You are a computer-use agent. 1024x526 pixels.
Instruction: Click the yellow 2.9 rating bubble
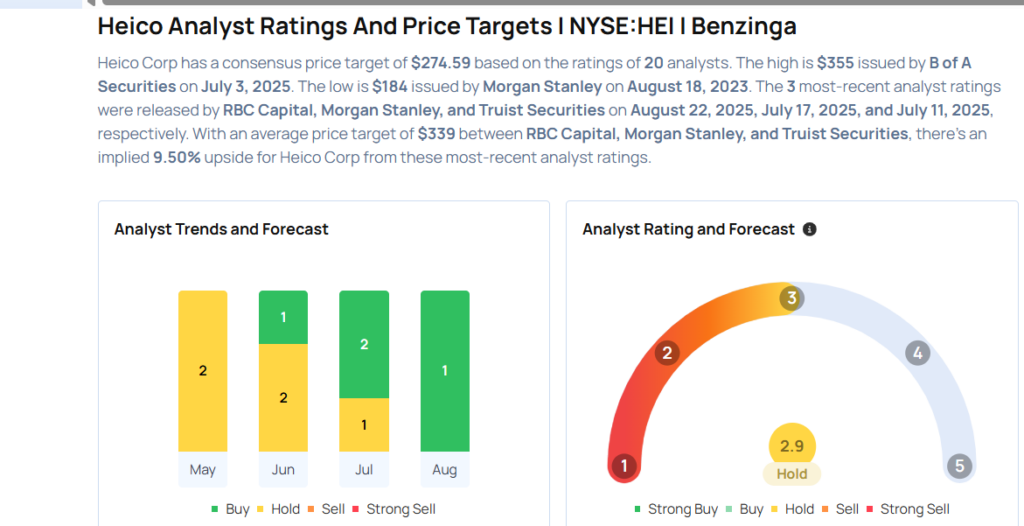[x=792, y=446]
